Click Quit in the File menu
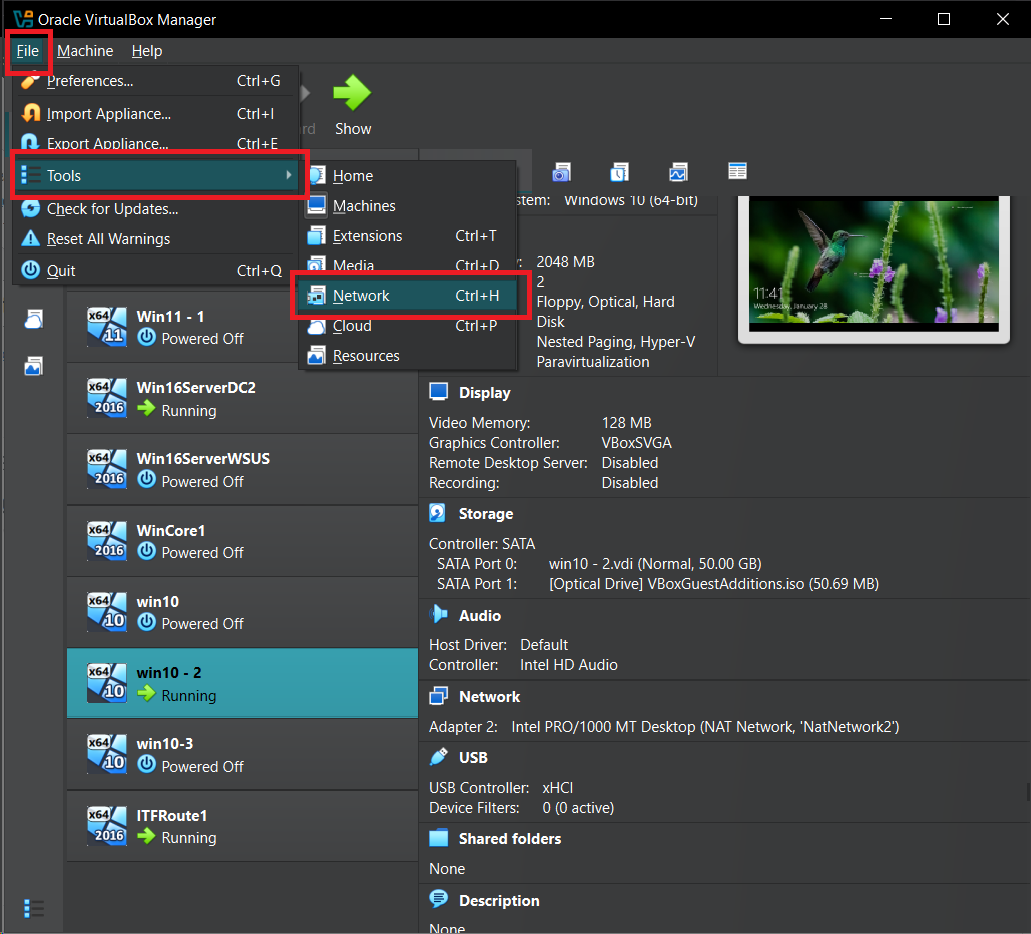This screenshot has height=934, width=1031. click(61, 271)
